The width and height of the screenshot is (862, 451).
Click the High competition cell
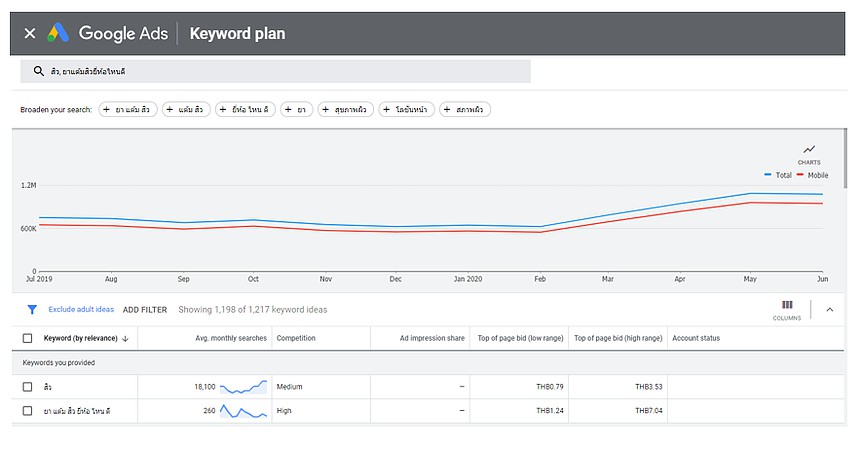point(284,410)
